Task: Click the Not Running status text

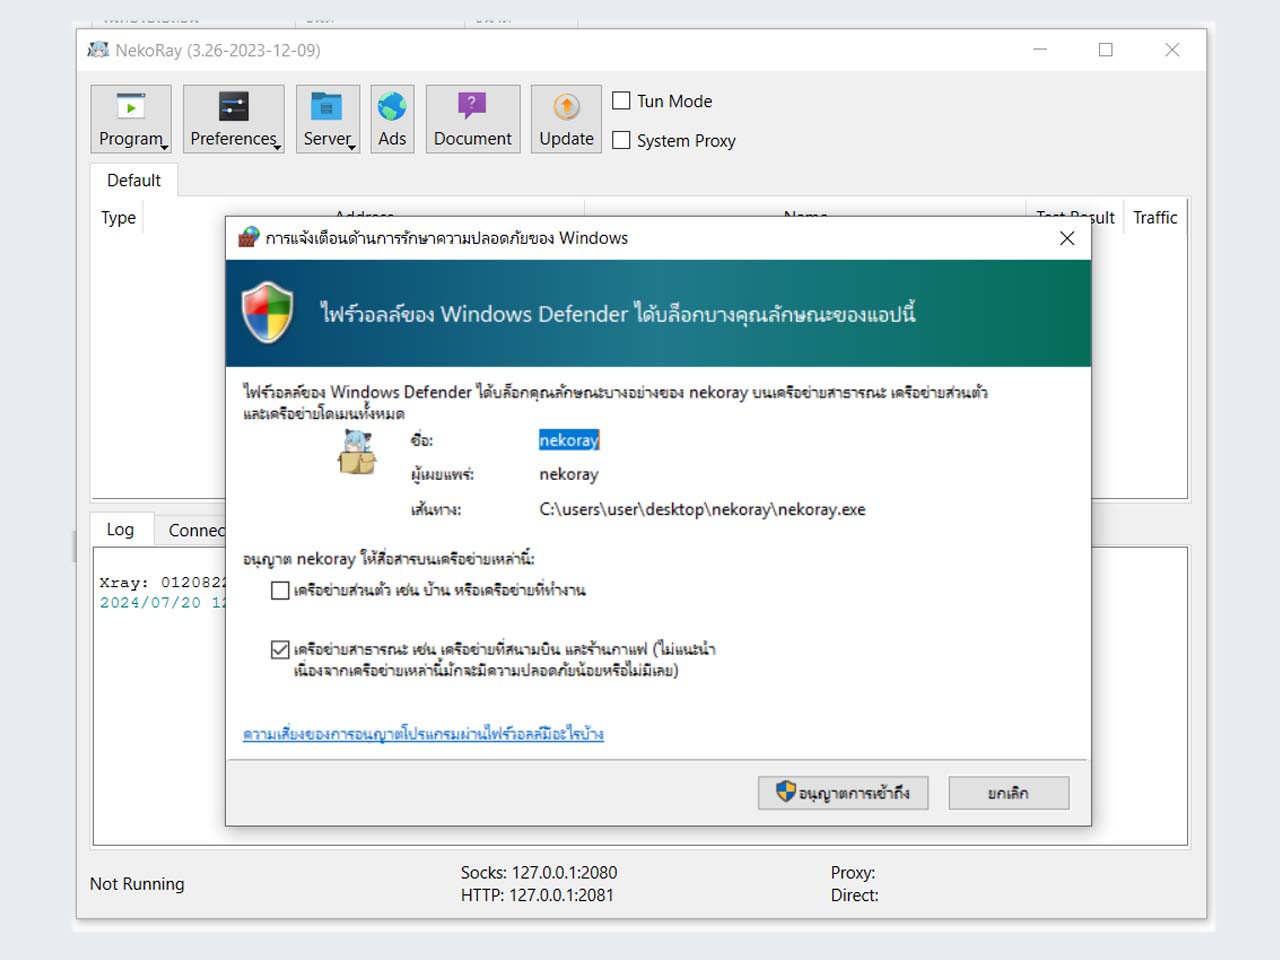Action: click(x=137, y=884)
